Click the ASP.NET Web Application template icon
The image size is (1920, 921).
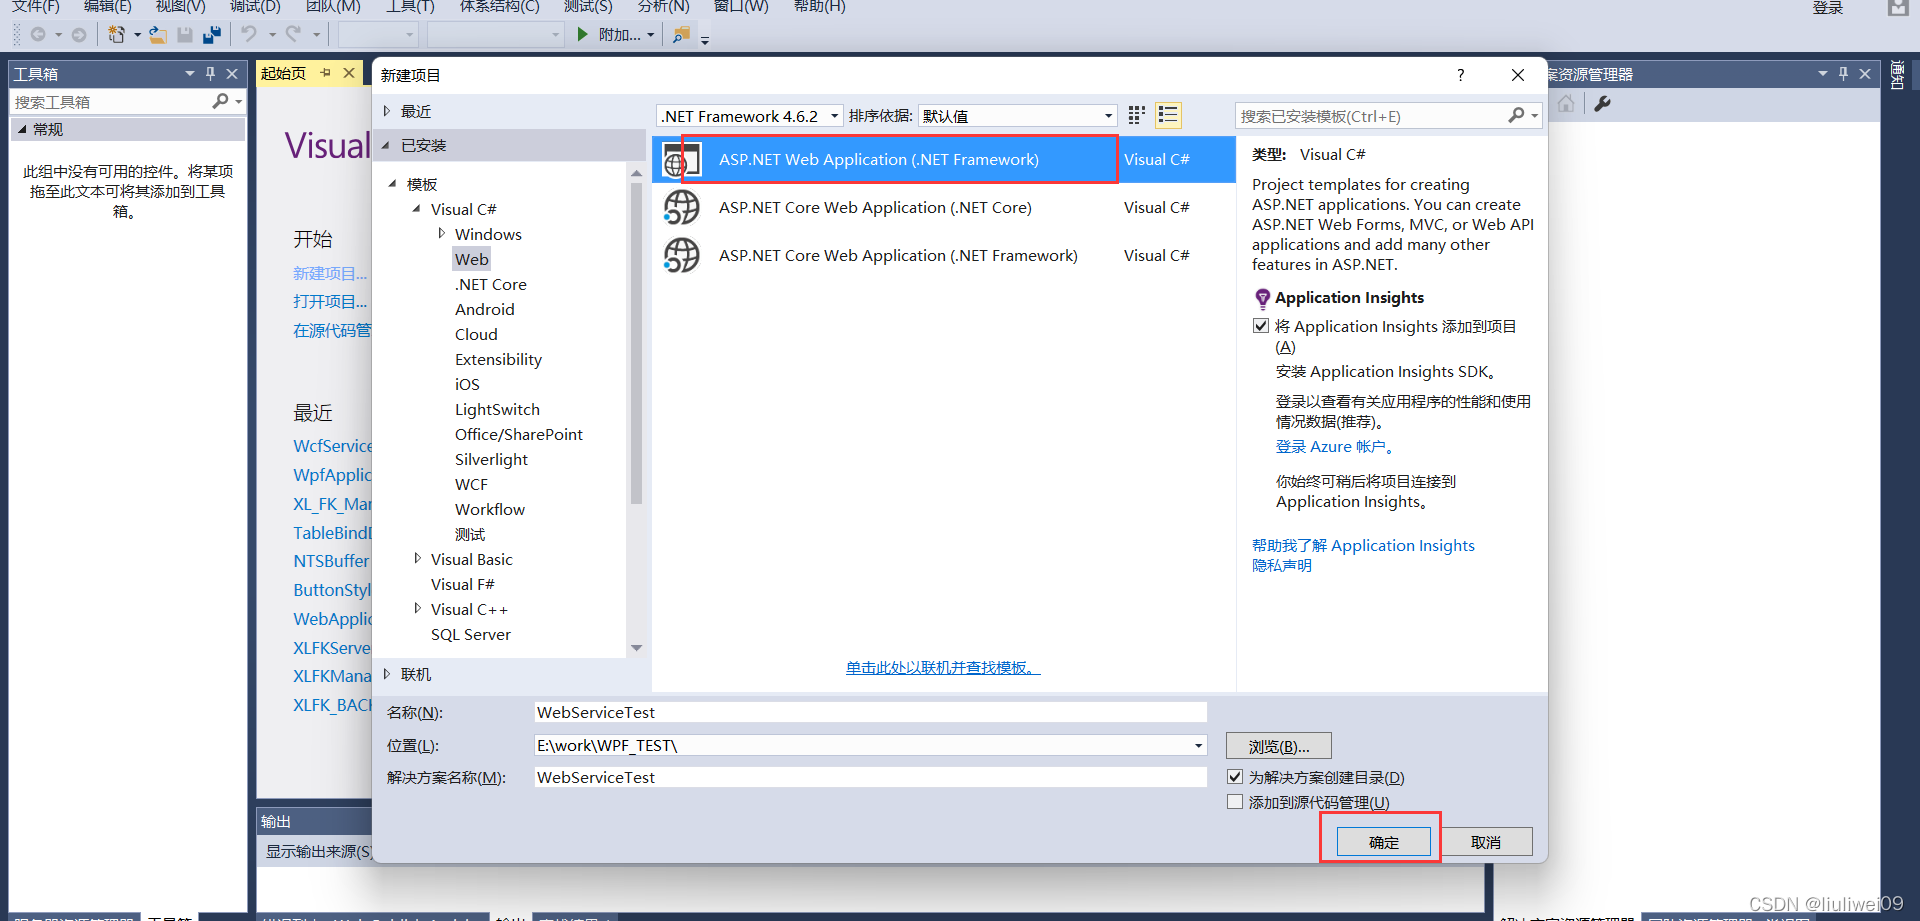(682, 160)
